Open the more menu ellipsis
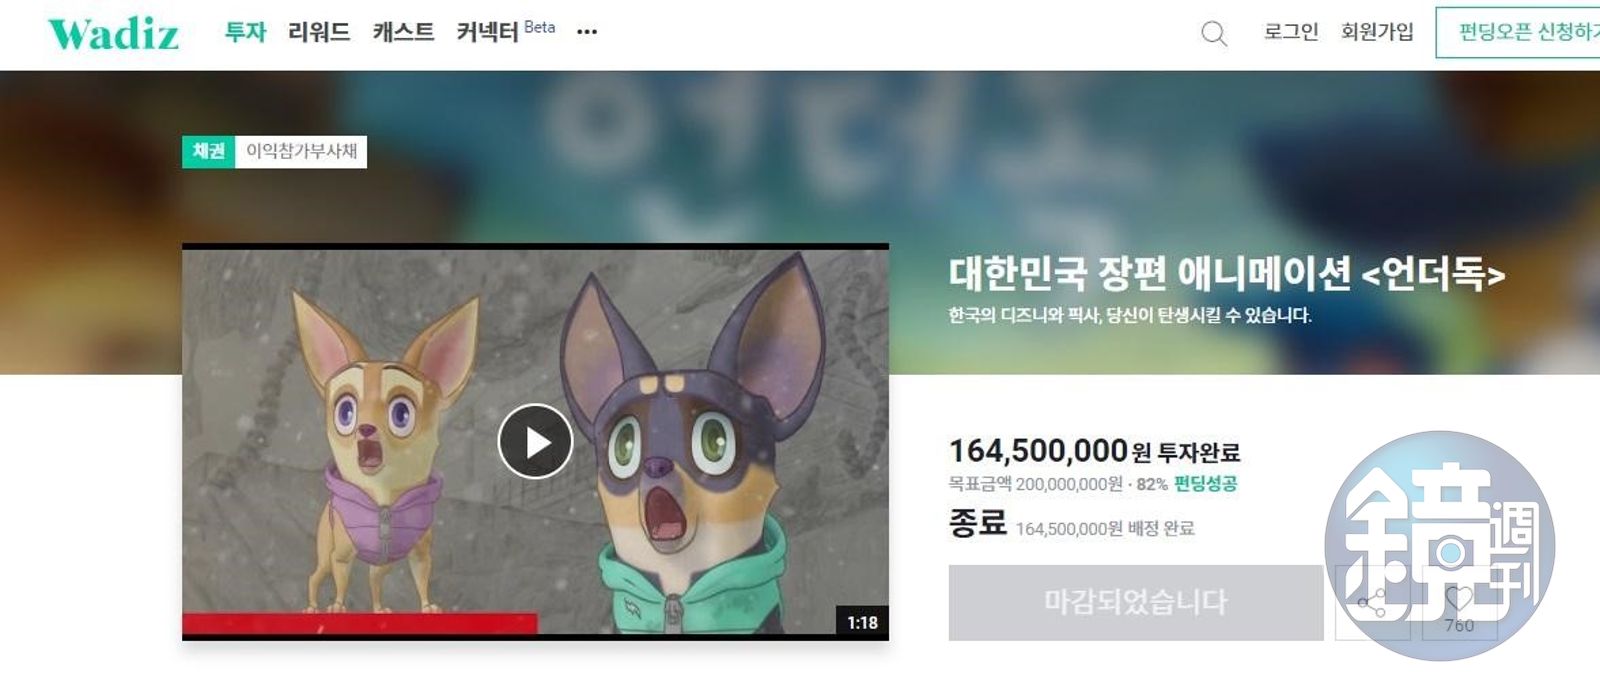Viewport: 1600px width, 683px height. 587,32
